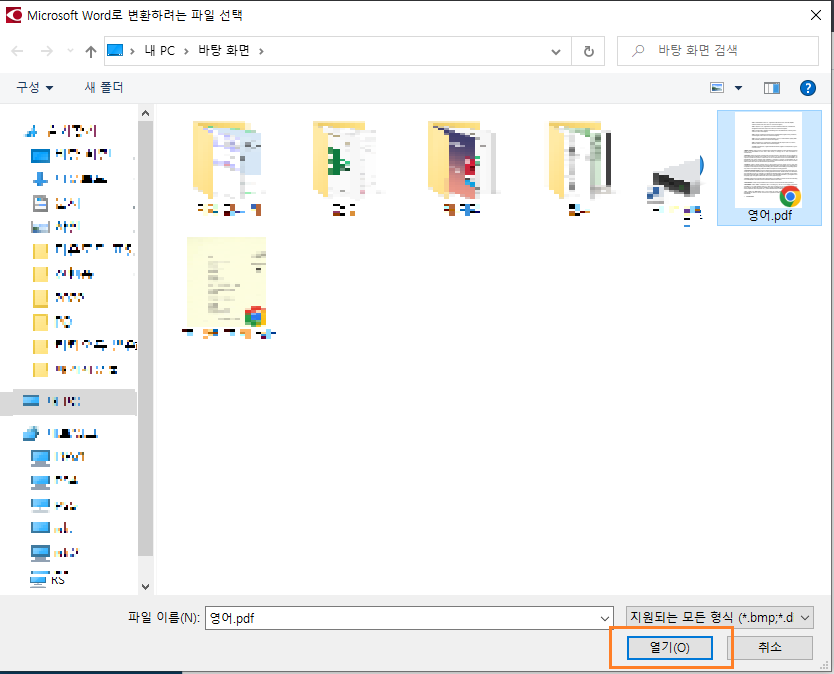Select the 영어.pdf file thumbnail
834x674 pixels.
[x=769, y=168]
